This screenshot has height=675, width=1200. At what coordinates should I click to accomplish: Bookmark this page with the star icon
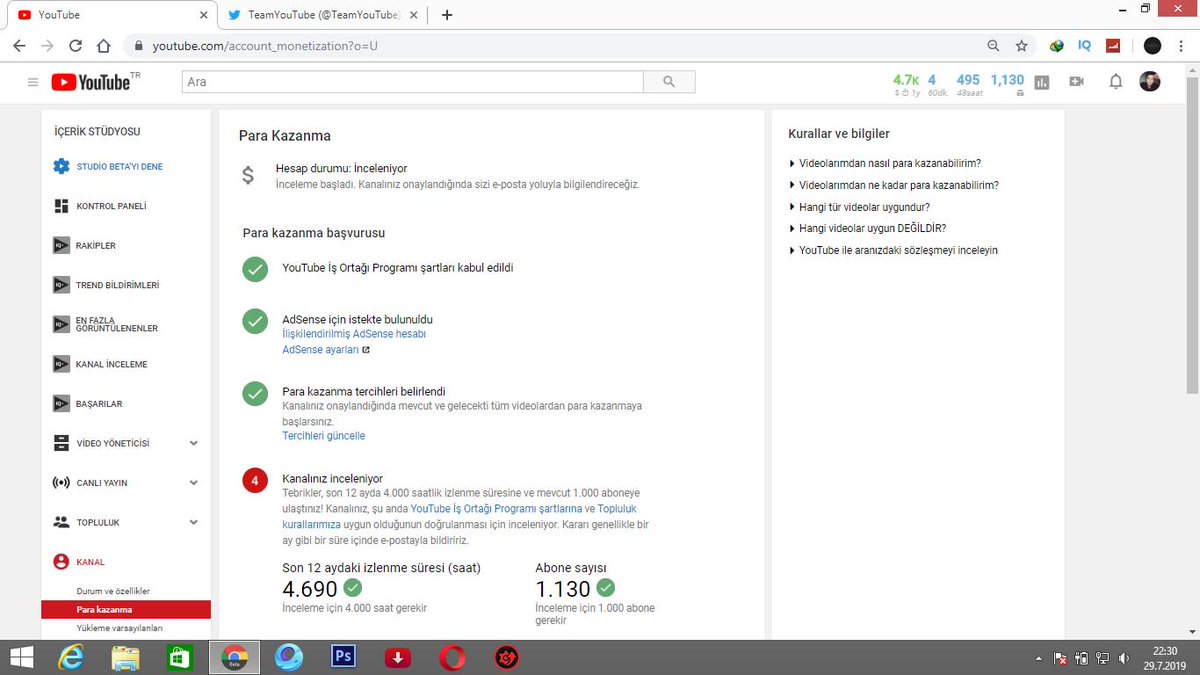click(x=1021, y=46)
